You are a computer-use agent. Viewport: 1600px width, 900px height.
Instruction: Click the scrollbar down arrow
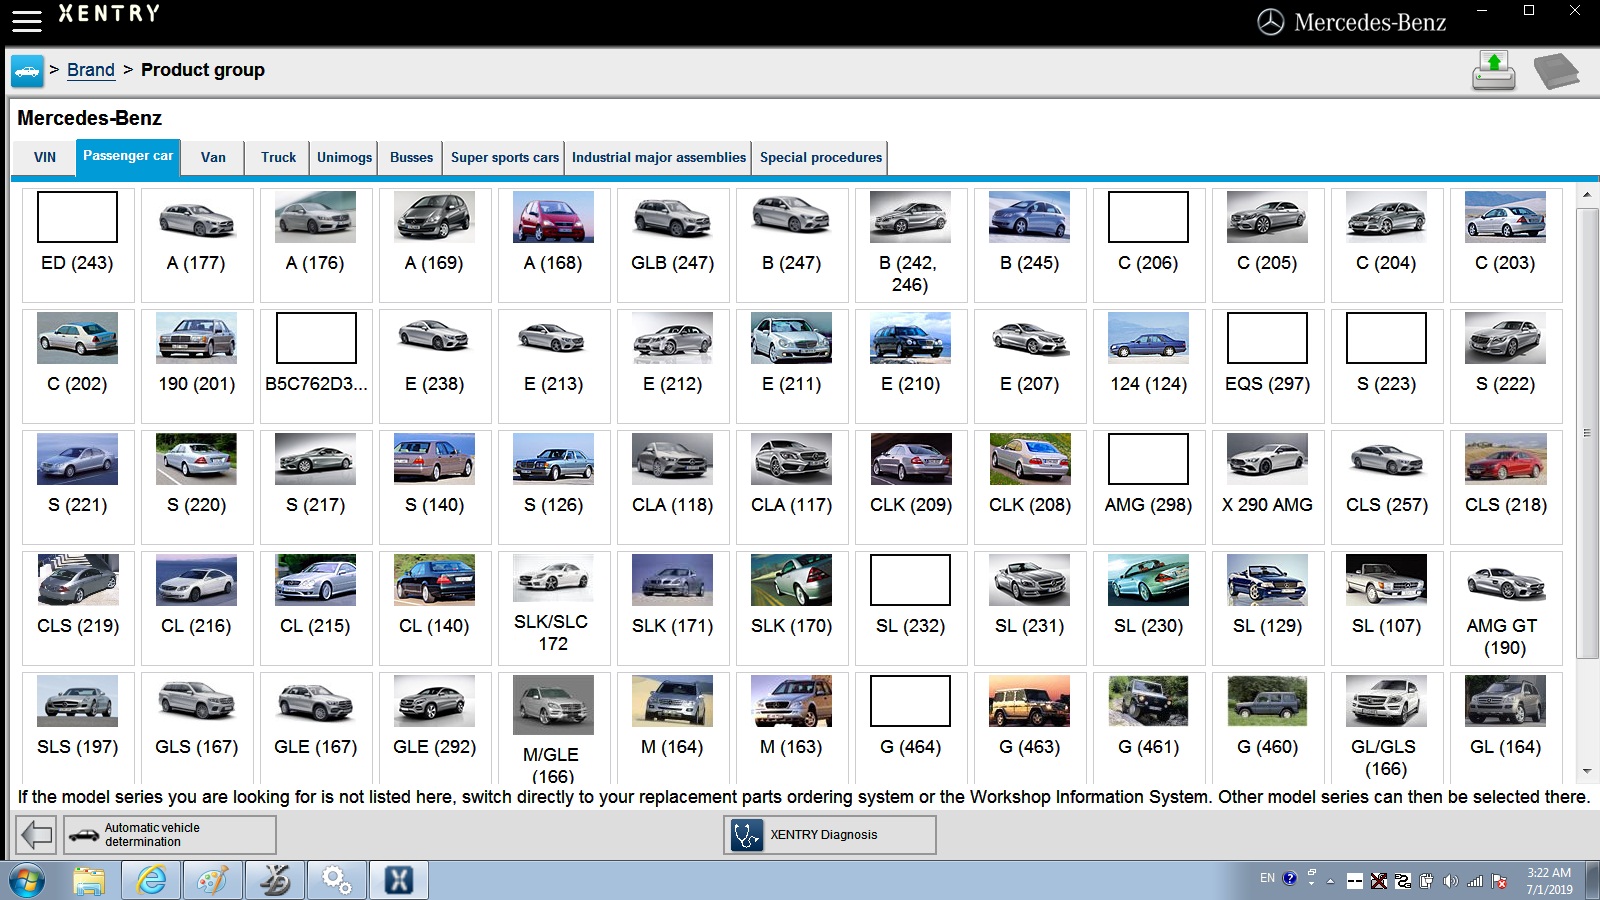(x=1587, y=771)
